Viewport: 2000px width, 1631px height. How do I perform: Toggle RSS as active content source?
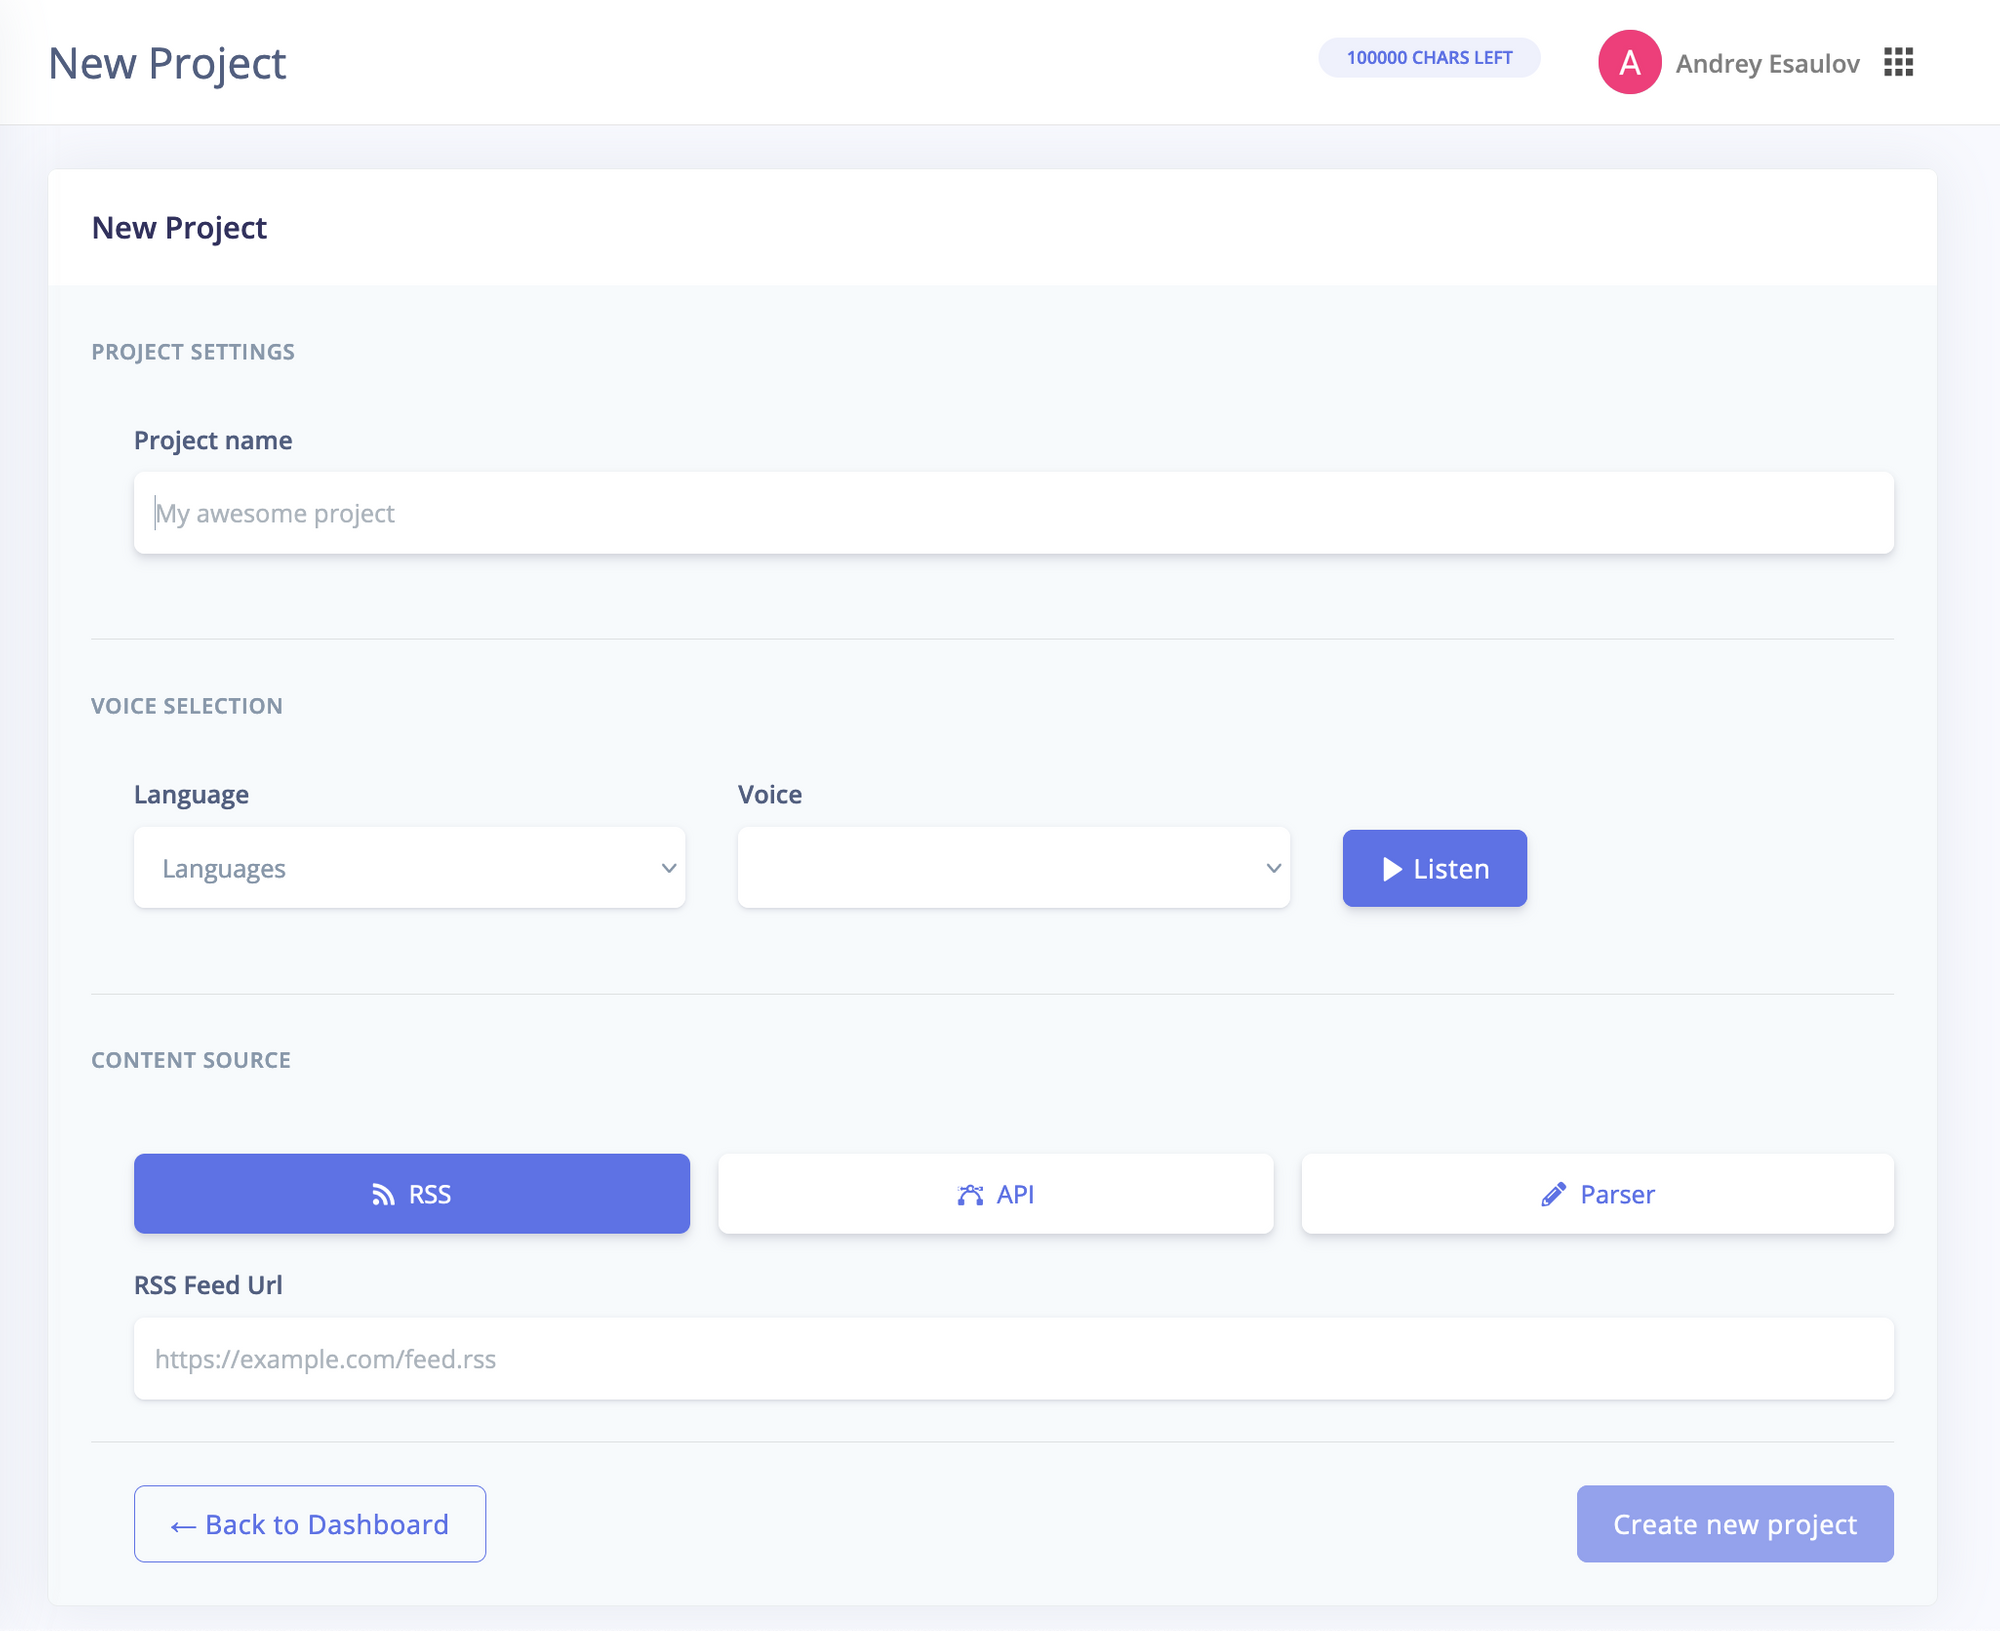click(x=410, y=1193)
